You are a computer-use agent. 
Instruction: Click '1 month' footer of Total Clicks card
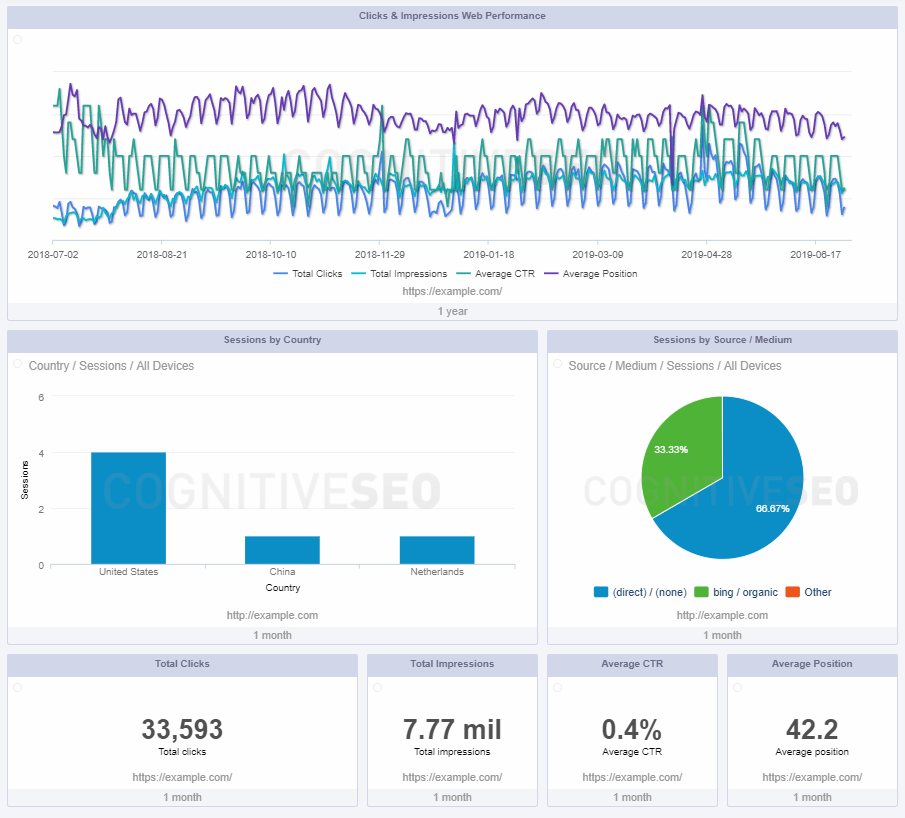(182, 797)
